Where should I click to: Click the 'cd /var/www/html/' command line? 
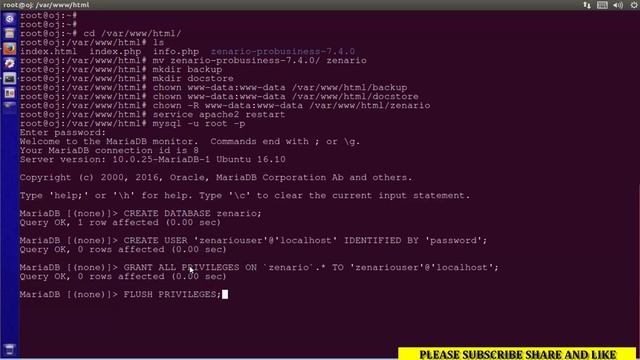tap(132, 33)
